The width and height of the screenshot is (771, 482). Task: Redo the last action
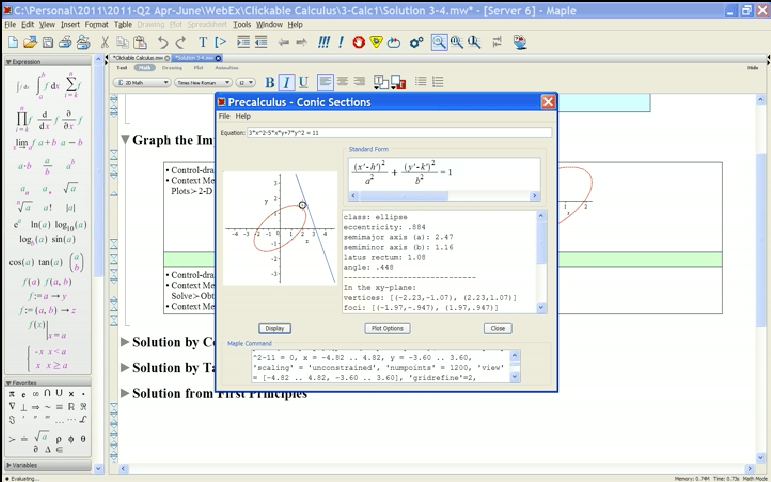180,43
